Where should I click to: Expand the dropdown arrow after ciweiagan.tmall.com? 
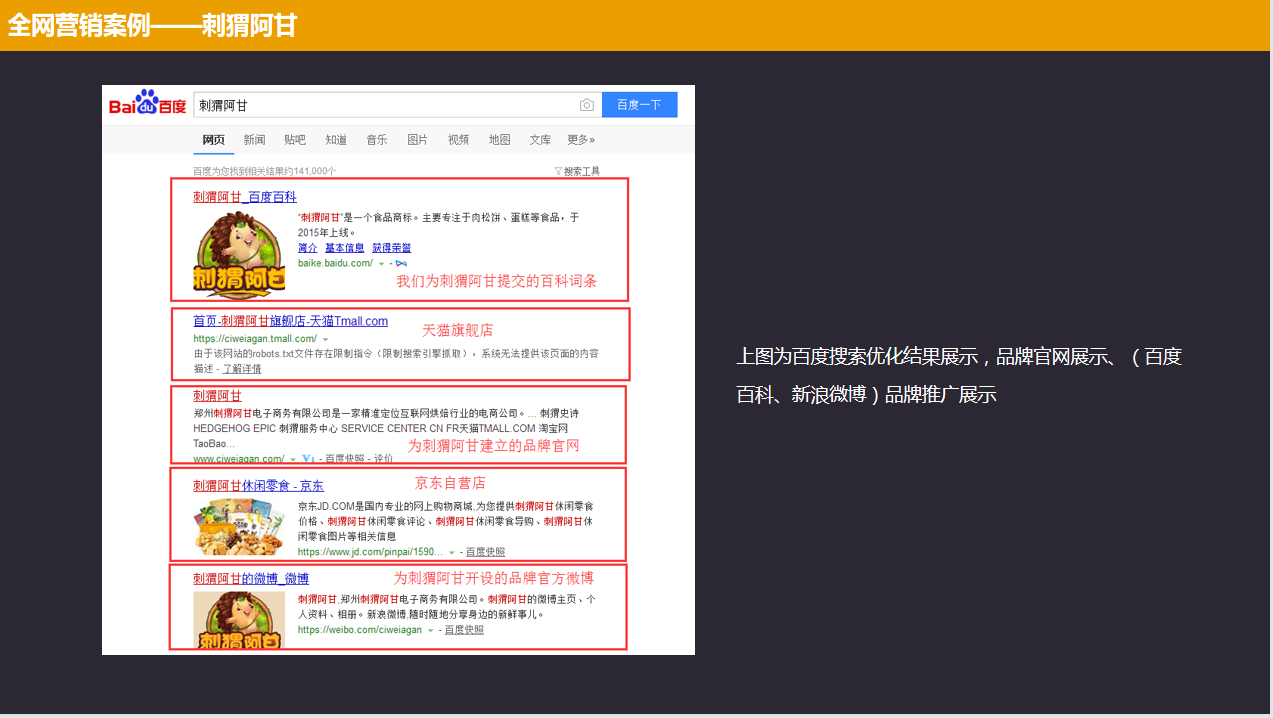[326, 340]
